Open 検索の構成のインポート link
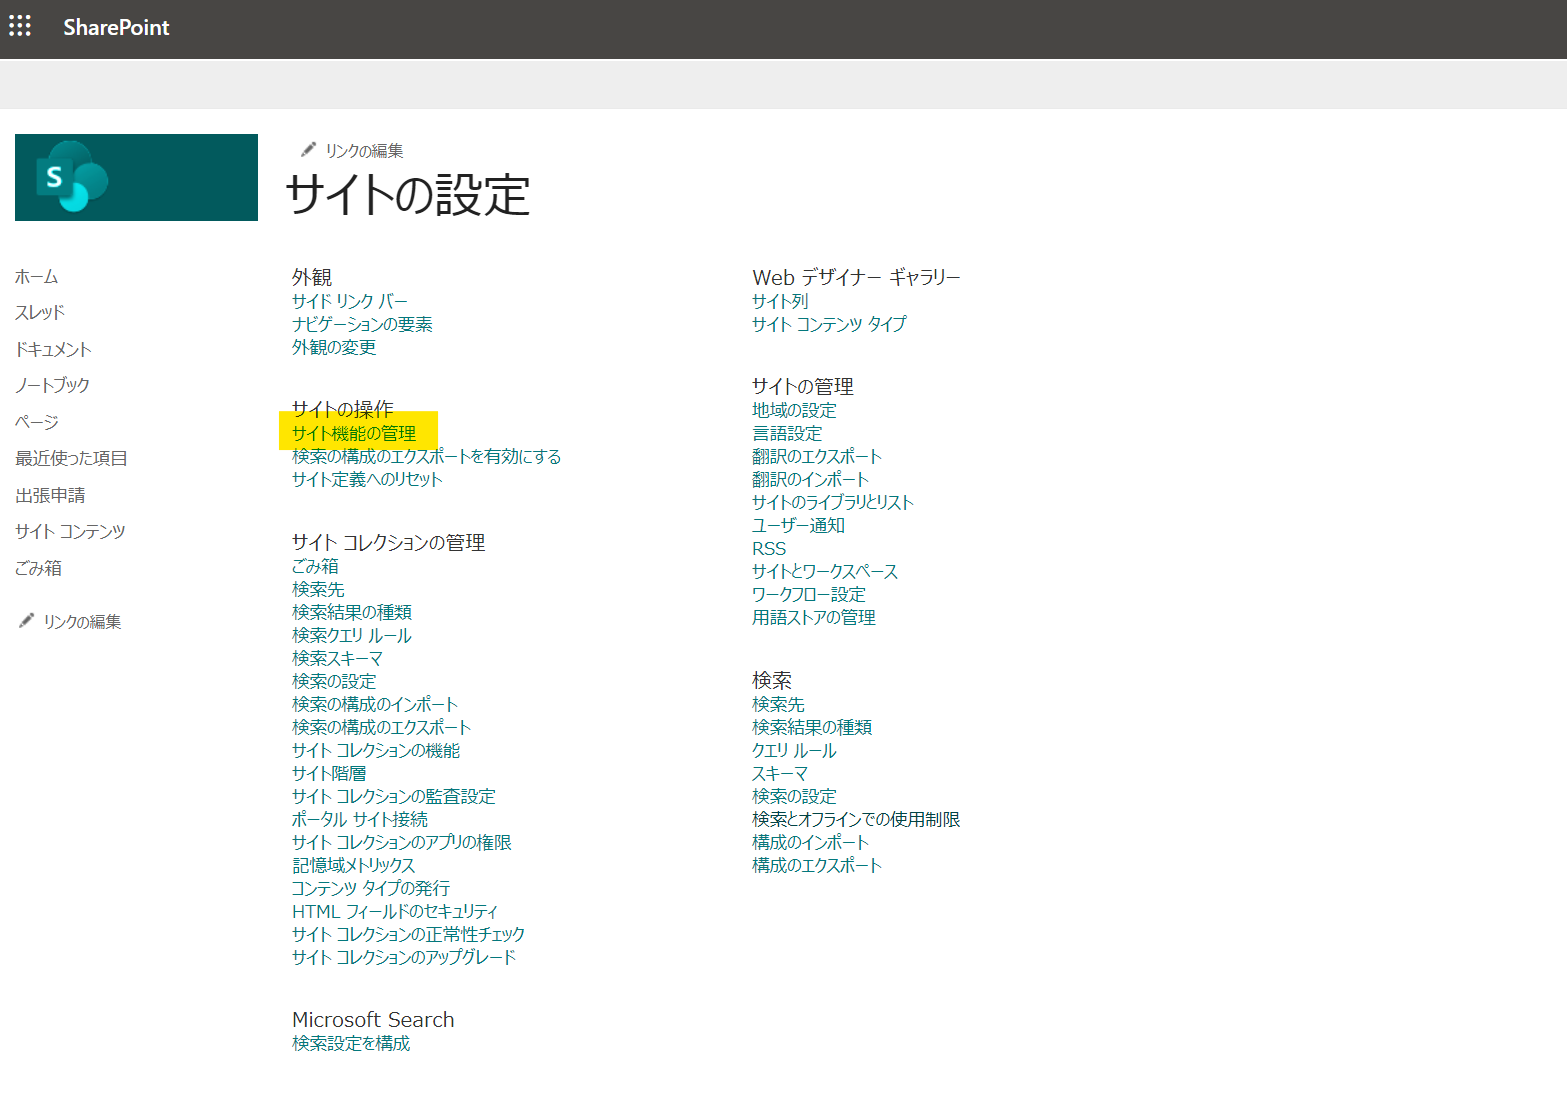Viewport: 1567px width, 1105px height. pos(375,704)
